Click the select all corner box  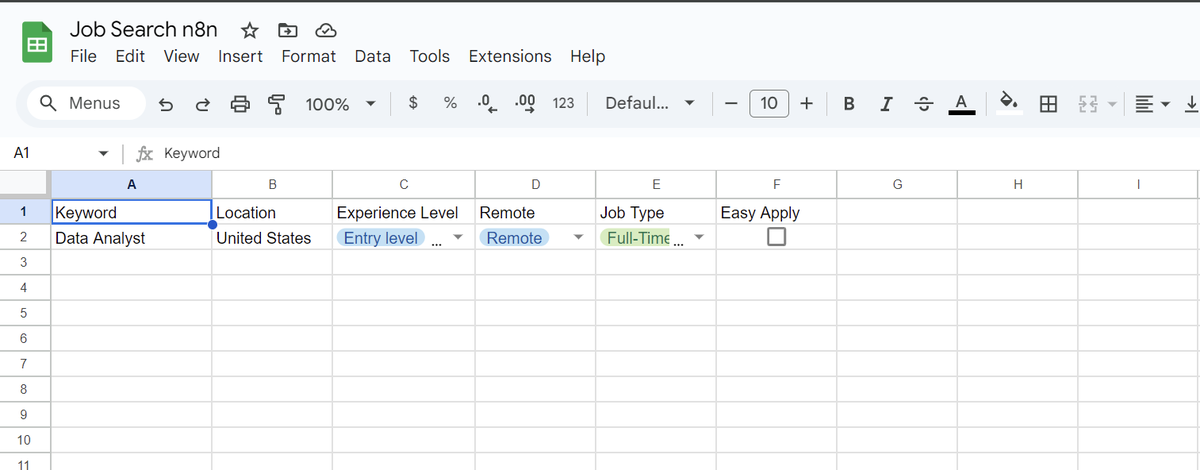coord(25,184)
